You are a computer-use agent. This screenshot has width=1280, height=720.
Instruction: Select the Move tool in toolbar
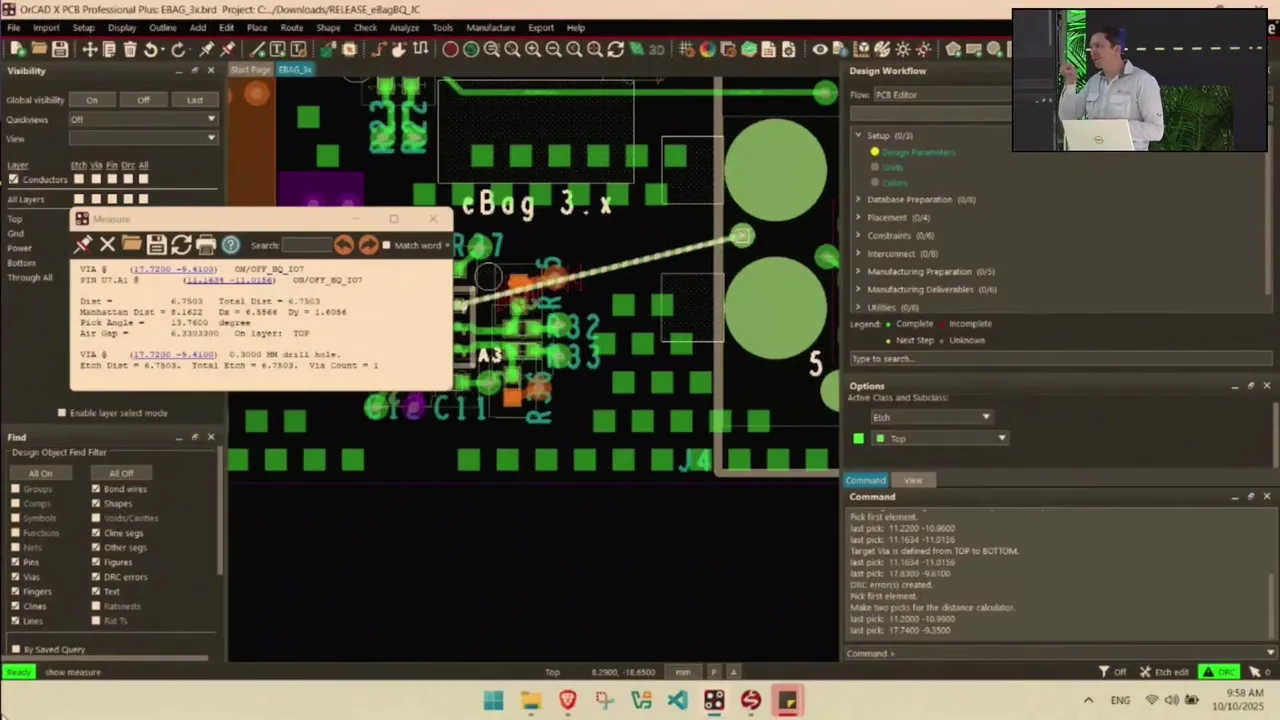(89, 49)
